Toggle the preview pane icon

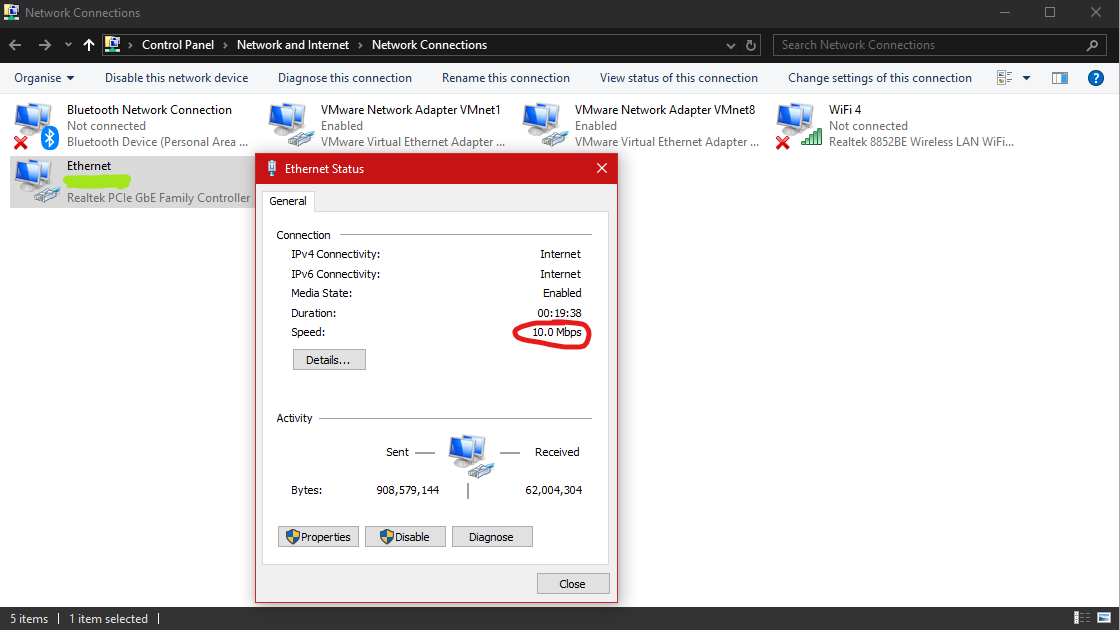point(1060,77)
